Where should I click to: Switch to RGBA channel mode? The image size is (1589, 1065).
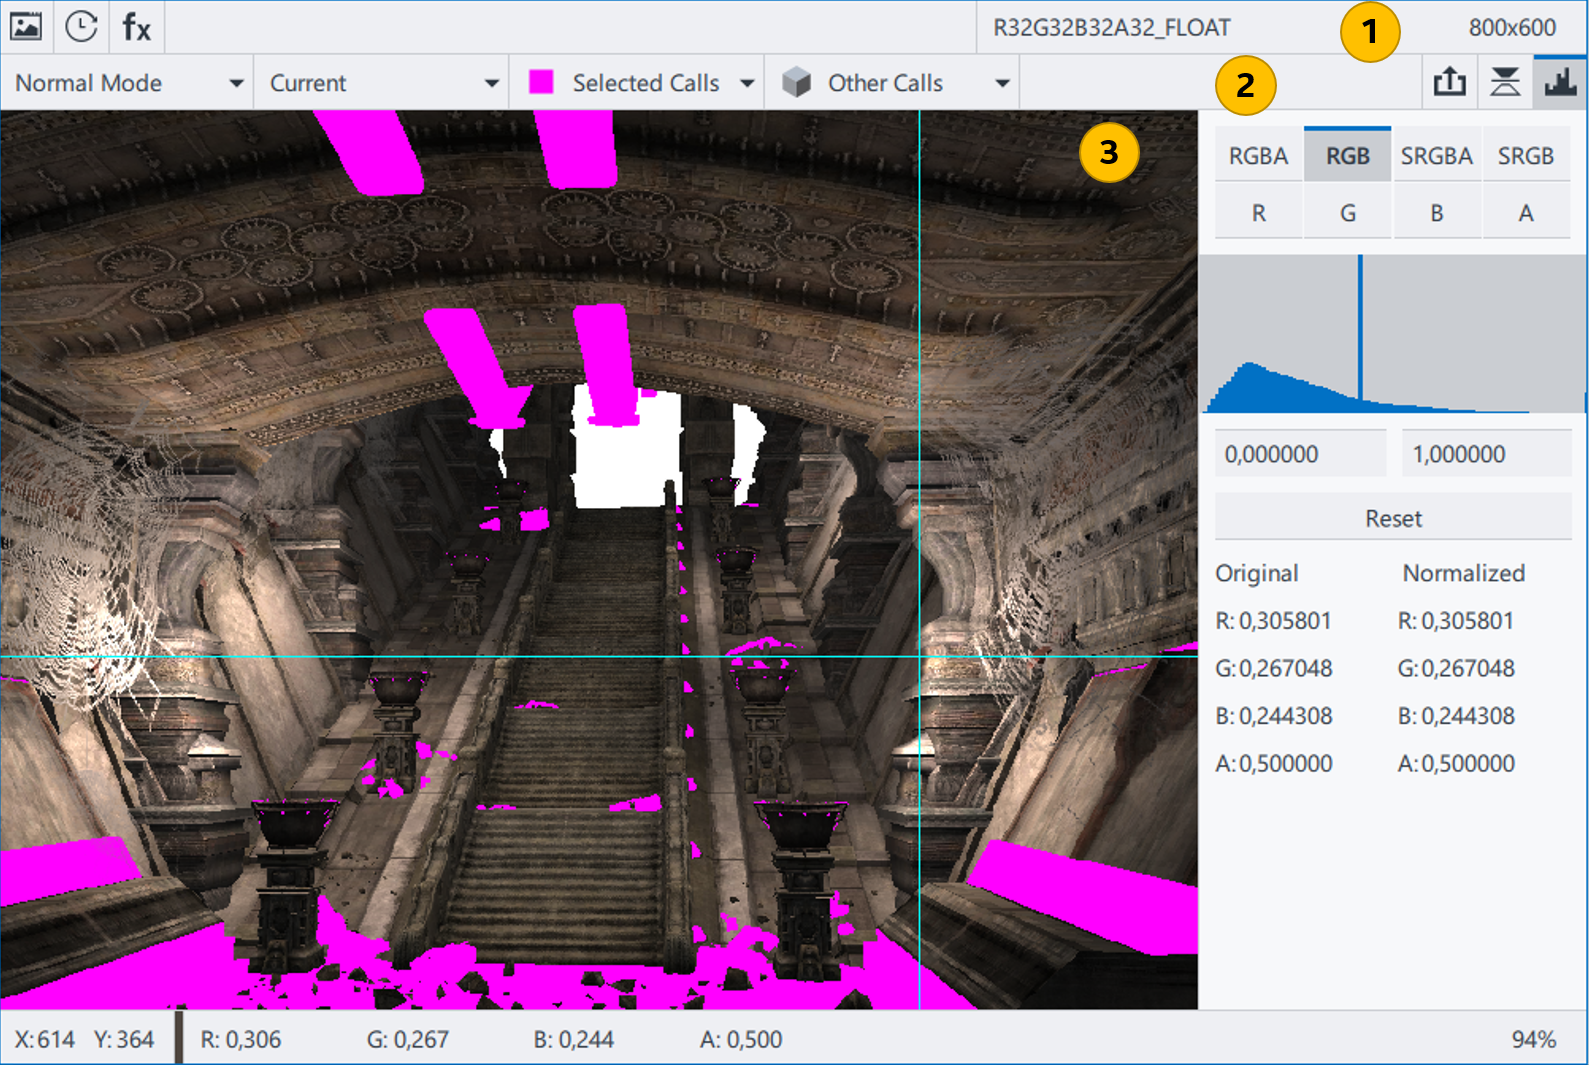coord(1258,156)
